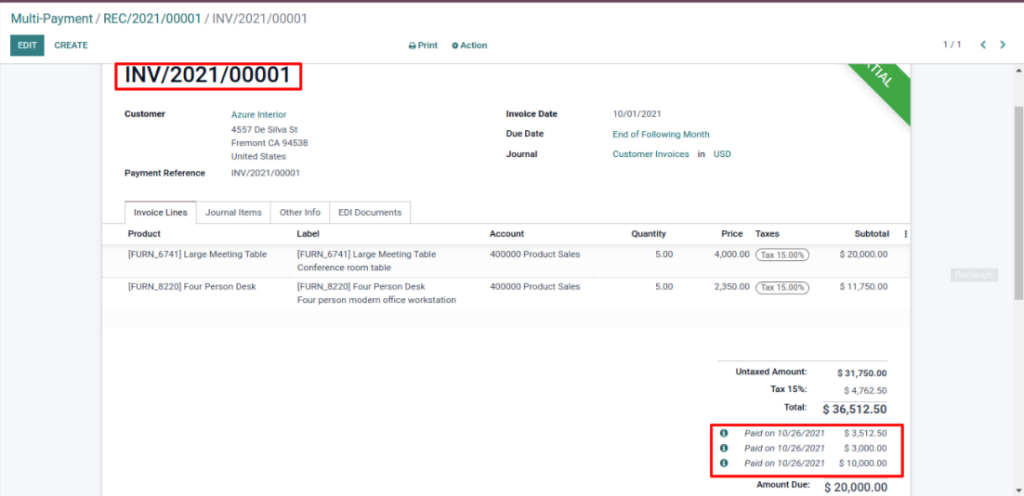1024x496 pixels.
Task: Open USD currency link
Action: 722,154
